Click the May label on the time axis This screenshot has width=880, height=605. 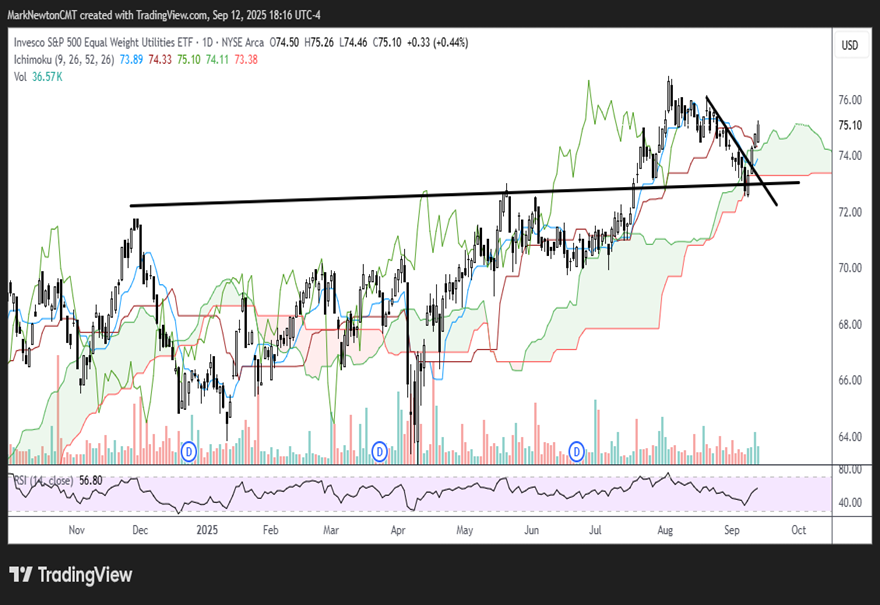point(465,530)
